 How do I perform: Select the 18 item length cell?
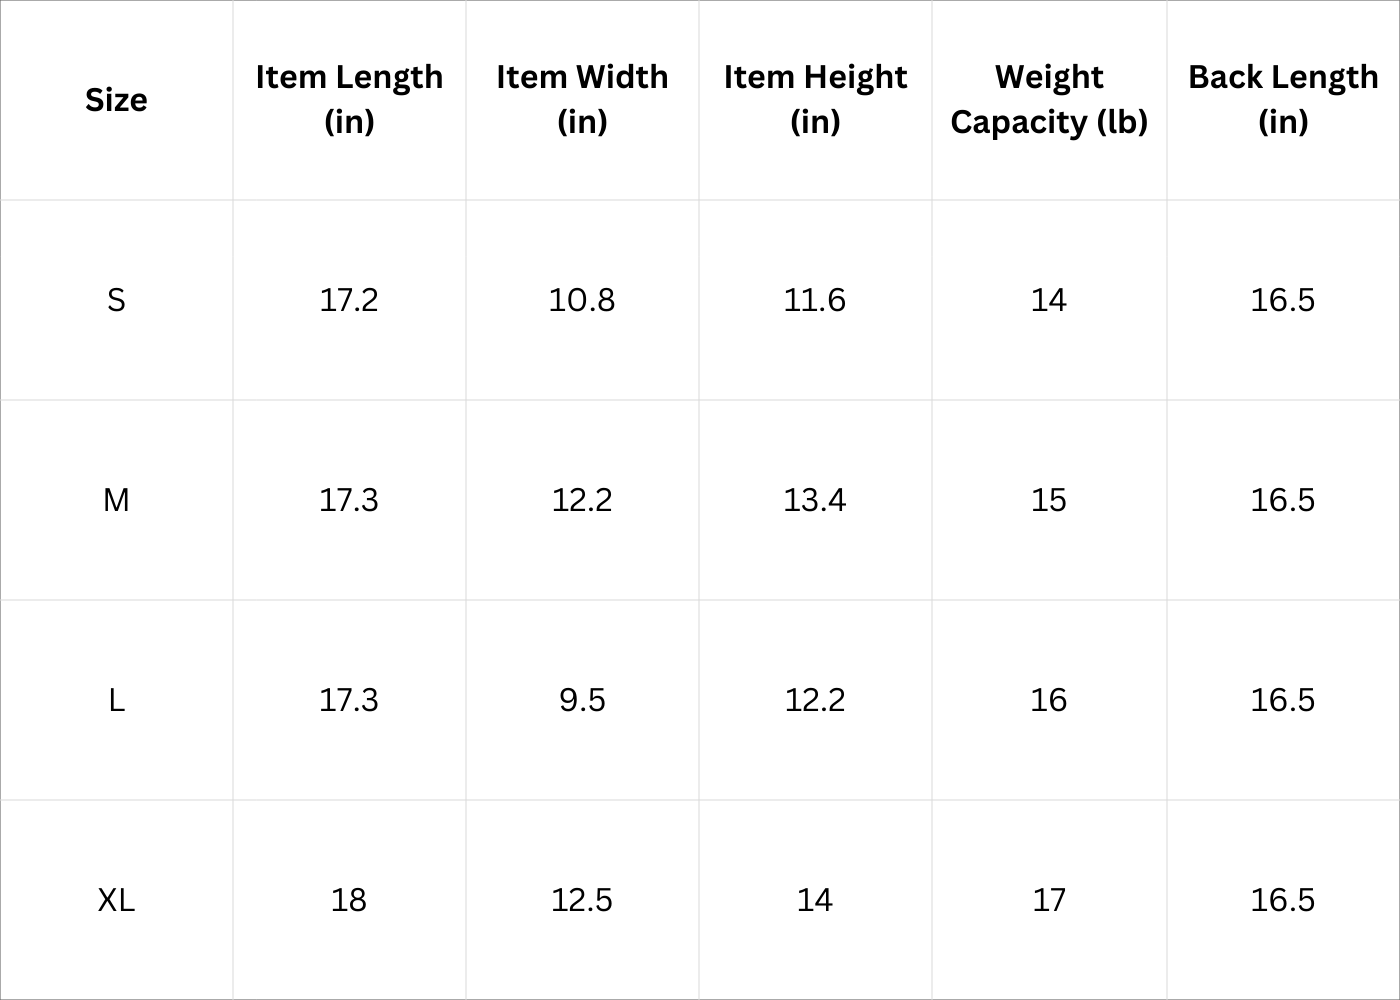349,900
